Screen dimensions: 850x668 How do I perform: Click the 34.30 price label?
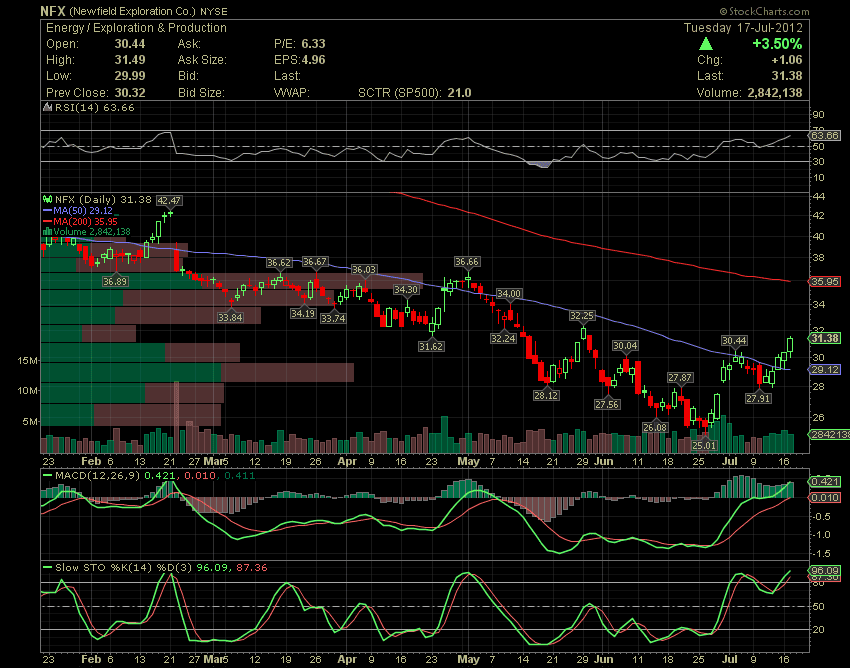[406, 290]
